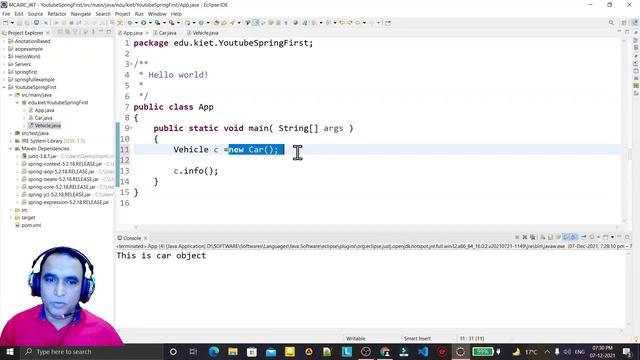Maximize the Console view panel
Viewport: 640px width, 360px height.
coord(627,237)
